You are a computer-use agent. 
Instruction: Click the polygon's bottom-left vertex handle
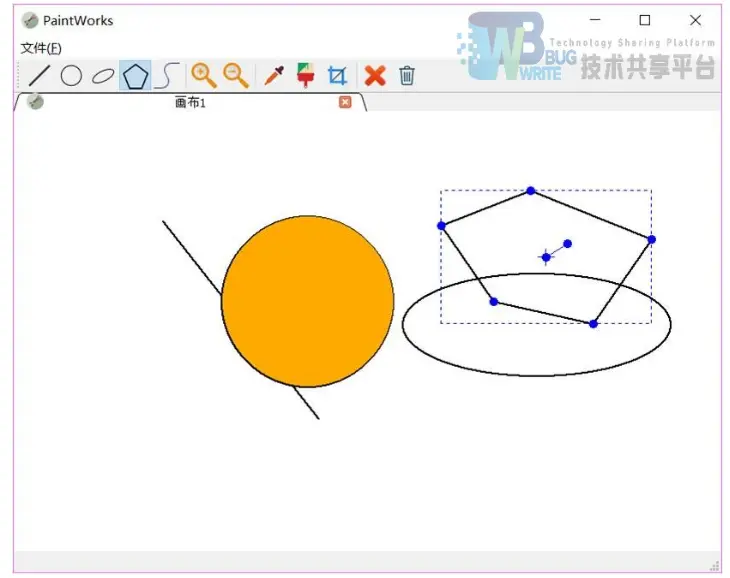(494, 302)
